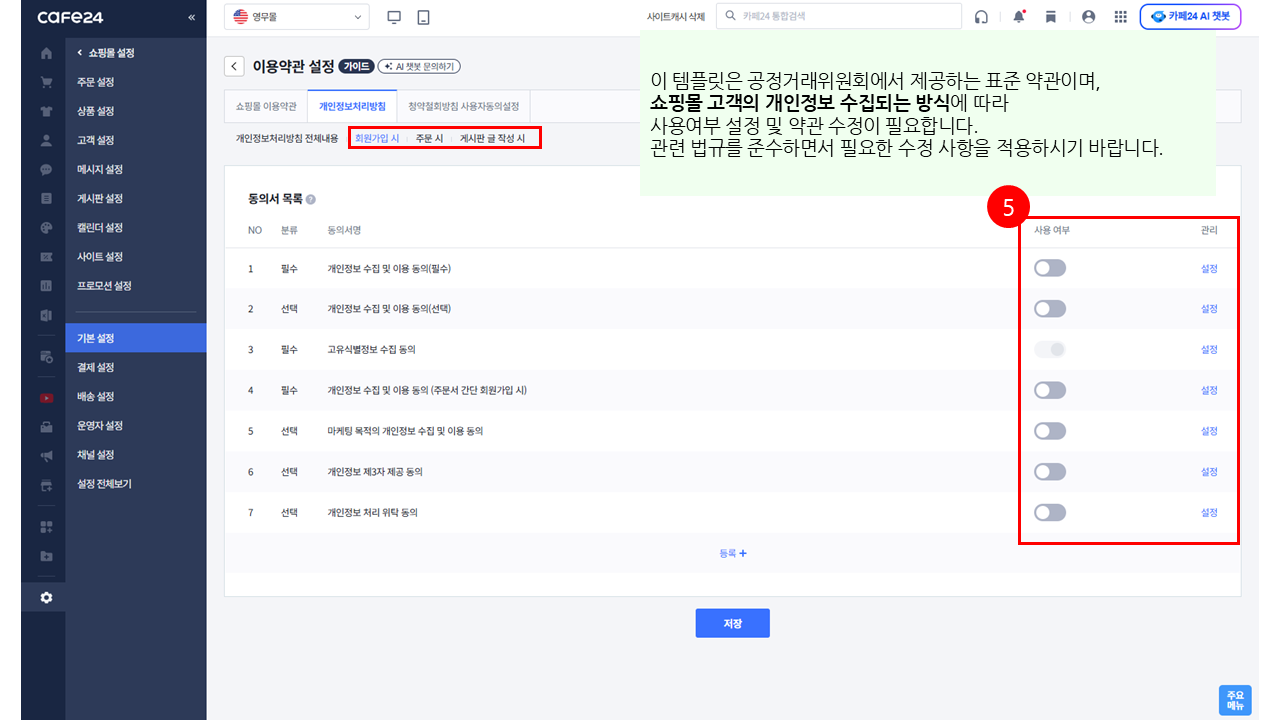
Task: Click 사이트캐시 삭제 in the top bar
Action: point(676,17)
